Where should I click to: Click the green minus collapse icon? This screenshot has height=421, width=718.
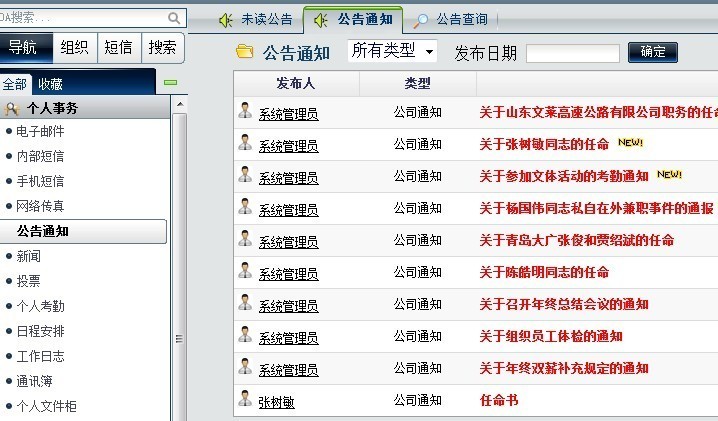[x=170, y=83]
